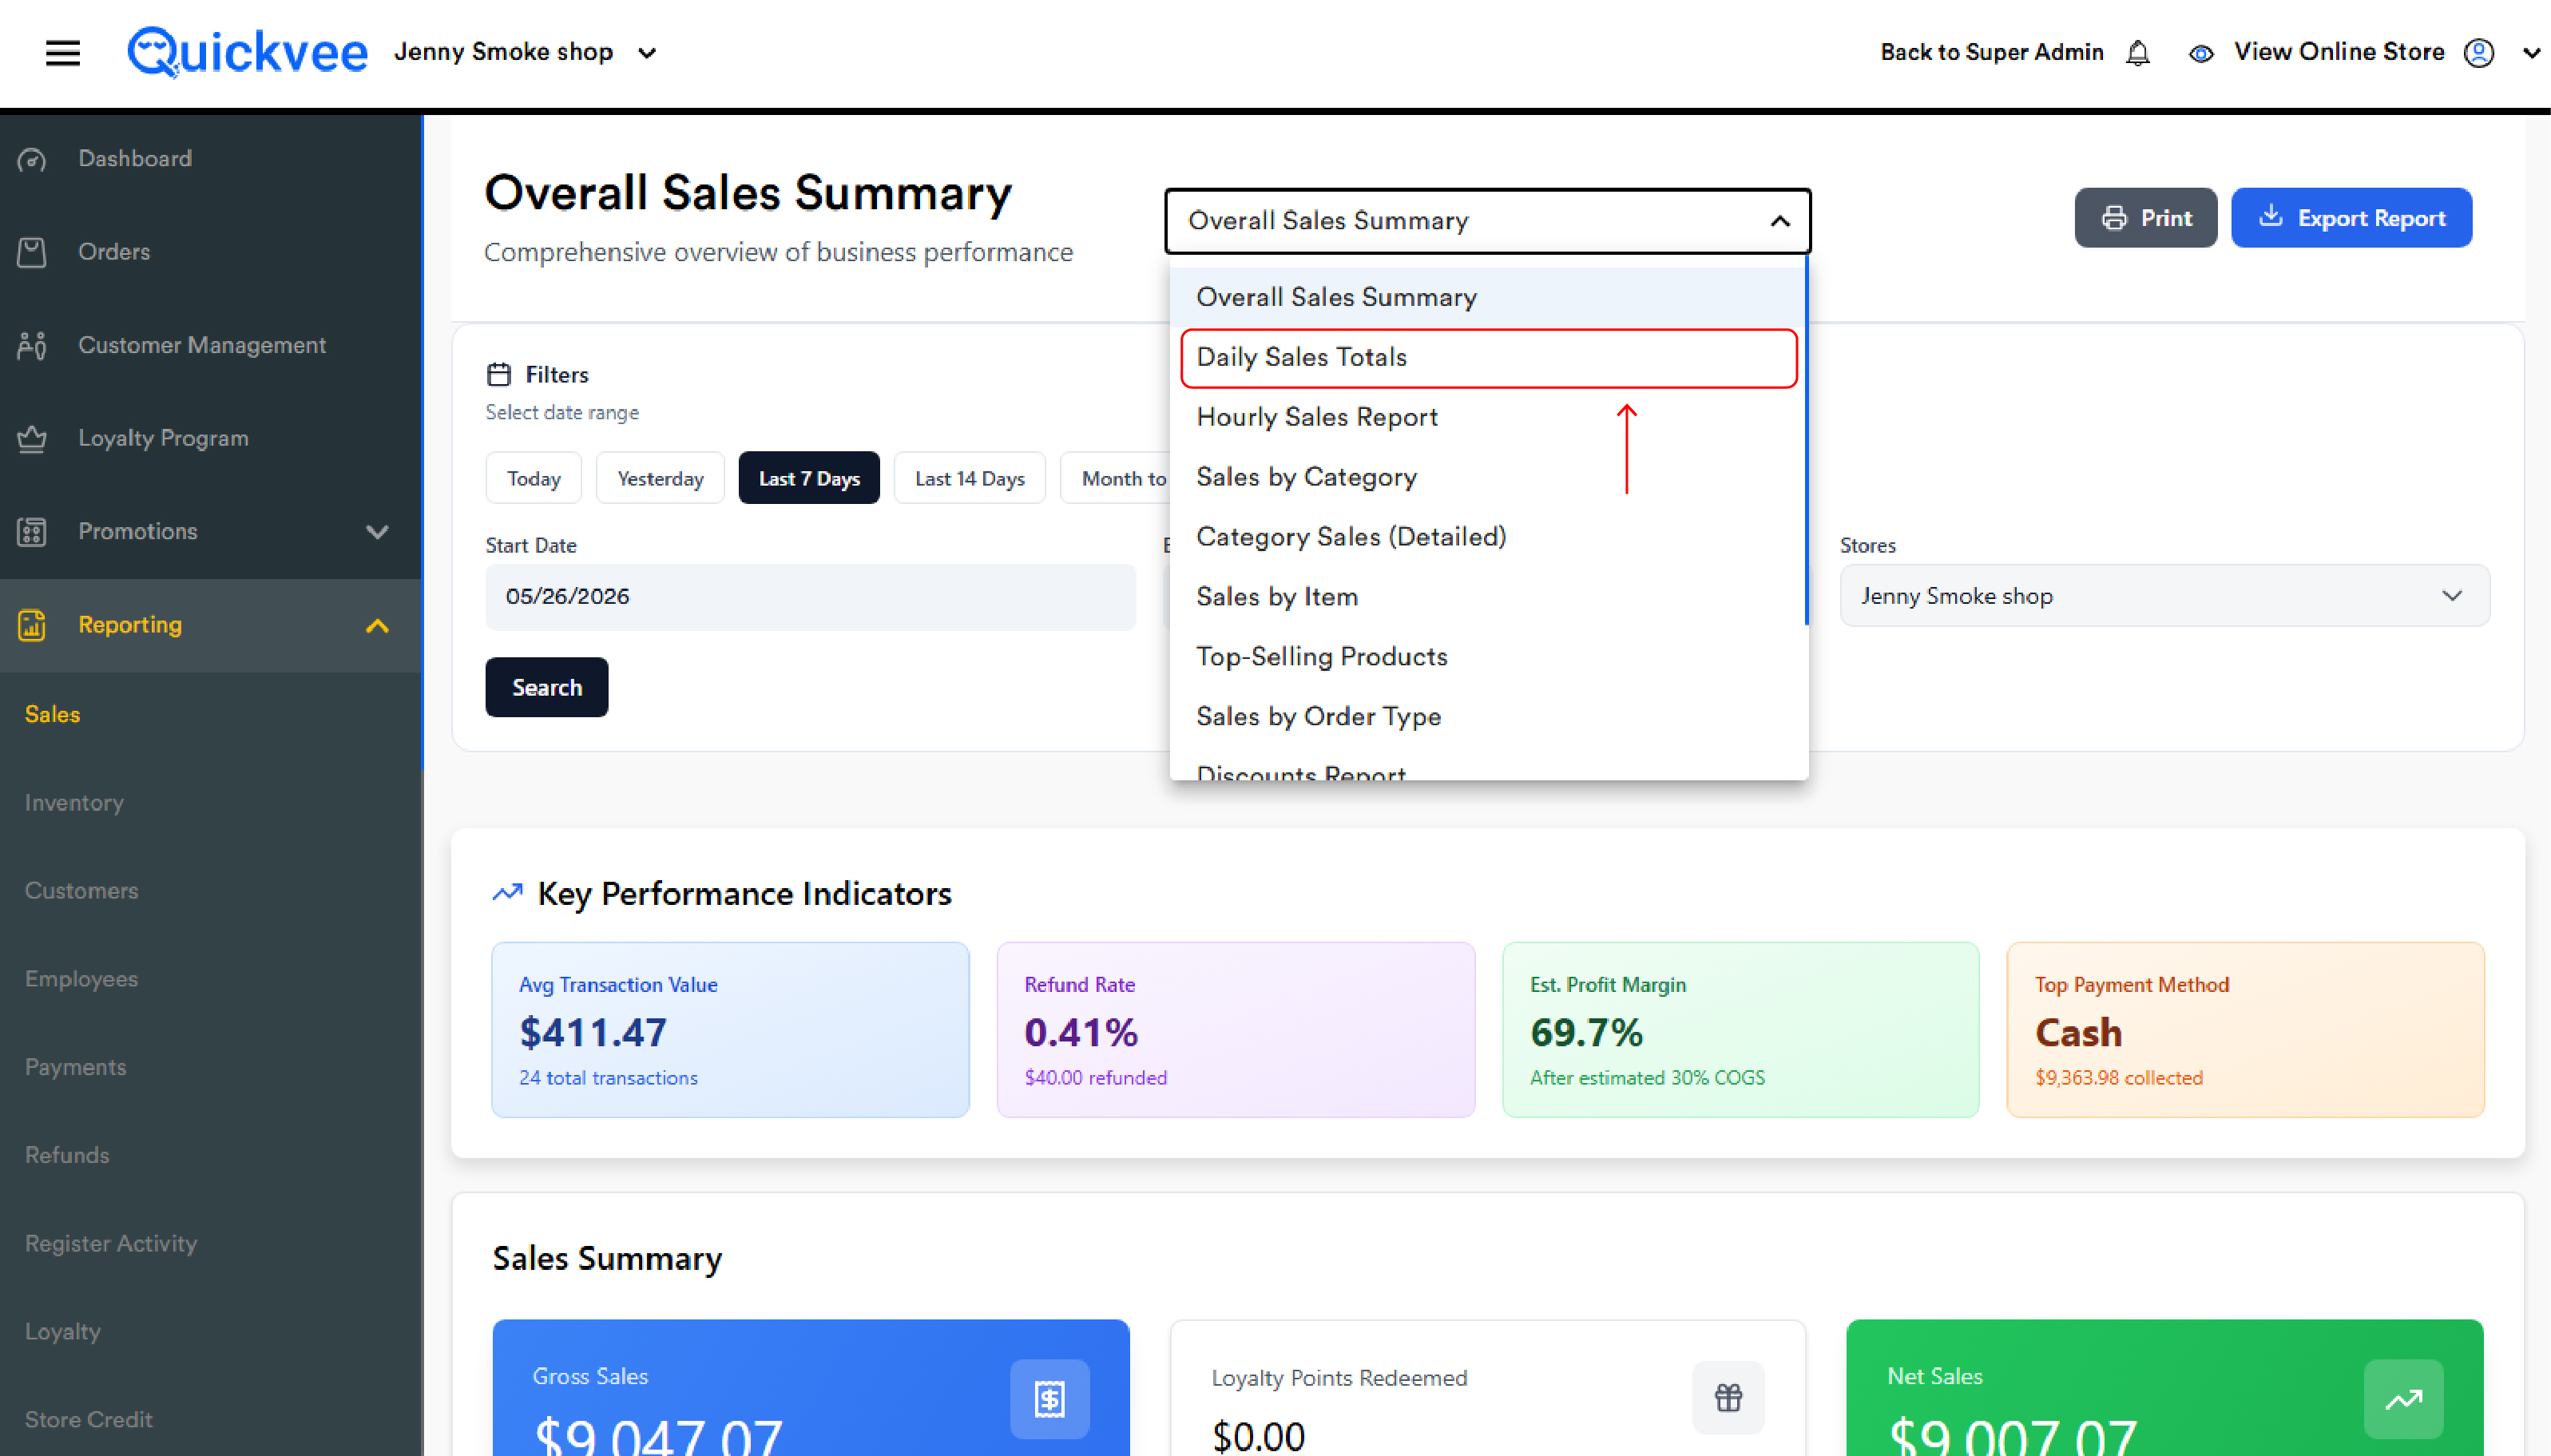The height and width of the screenshot is (1456, 2551).
Task: Print the sales report
Action: (2145, 218)
